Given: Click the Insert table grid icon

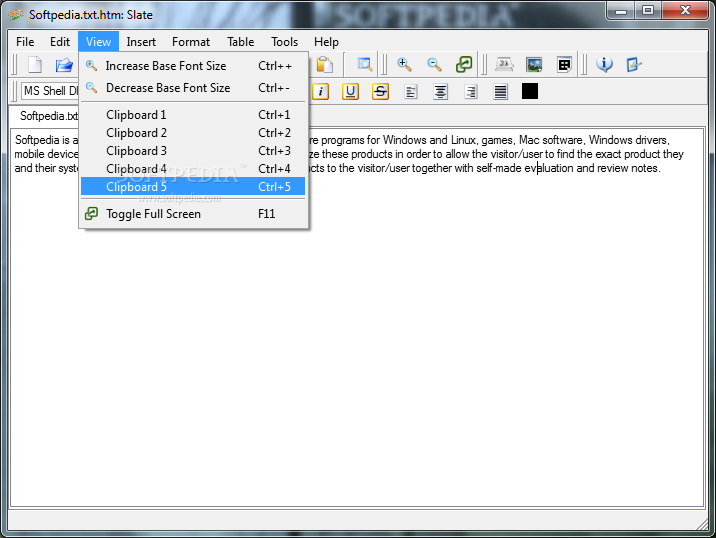Looking at the screenshot, I should pyautogui.click(x=564, y=65).
